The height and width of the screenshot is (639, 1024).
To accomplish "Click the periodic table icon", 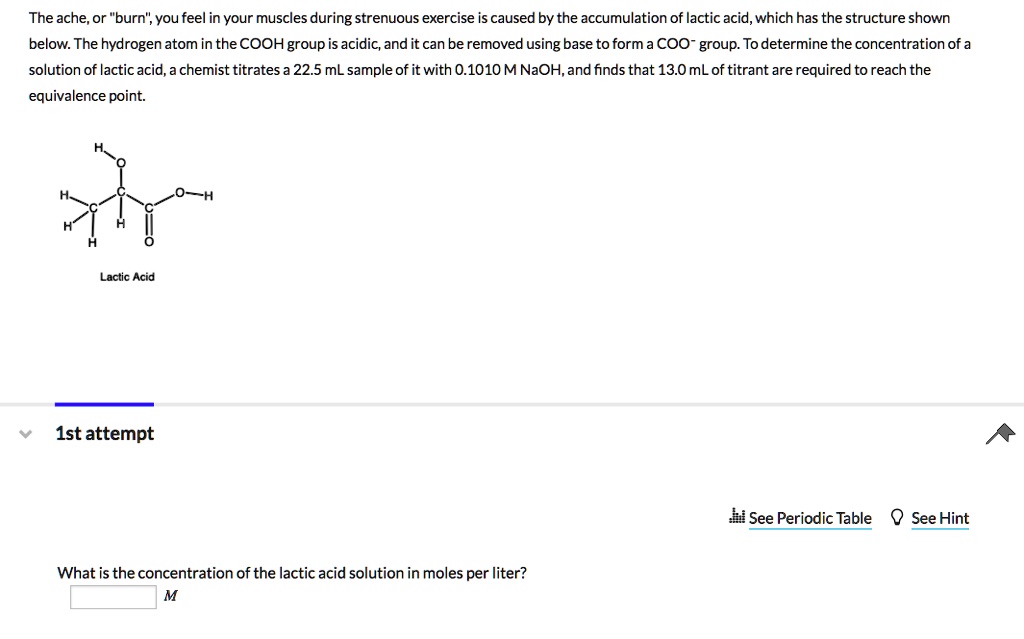I will (x=738, y=517).
